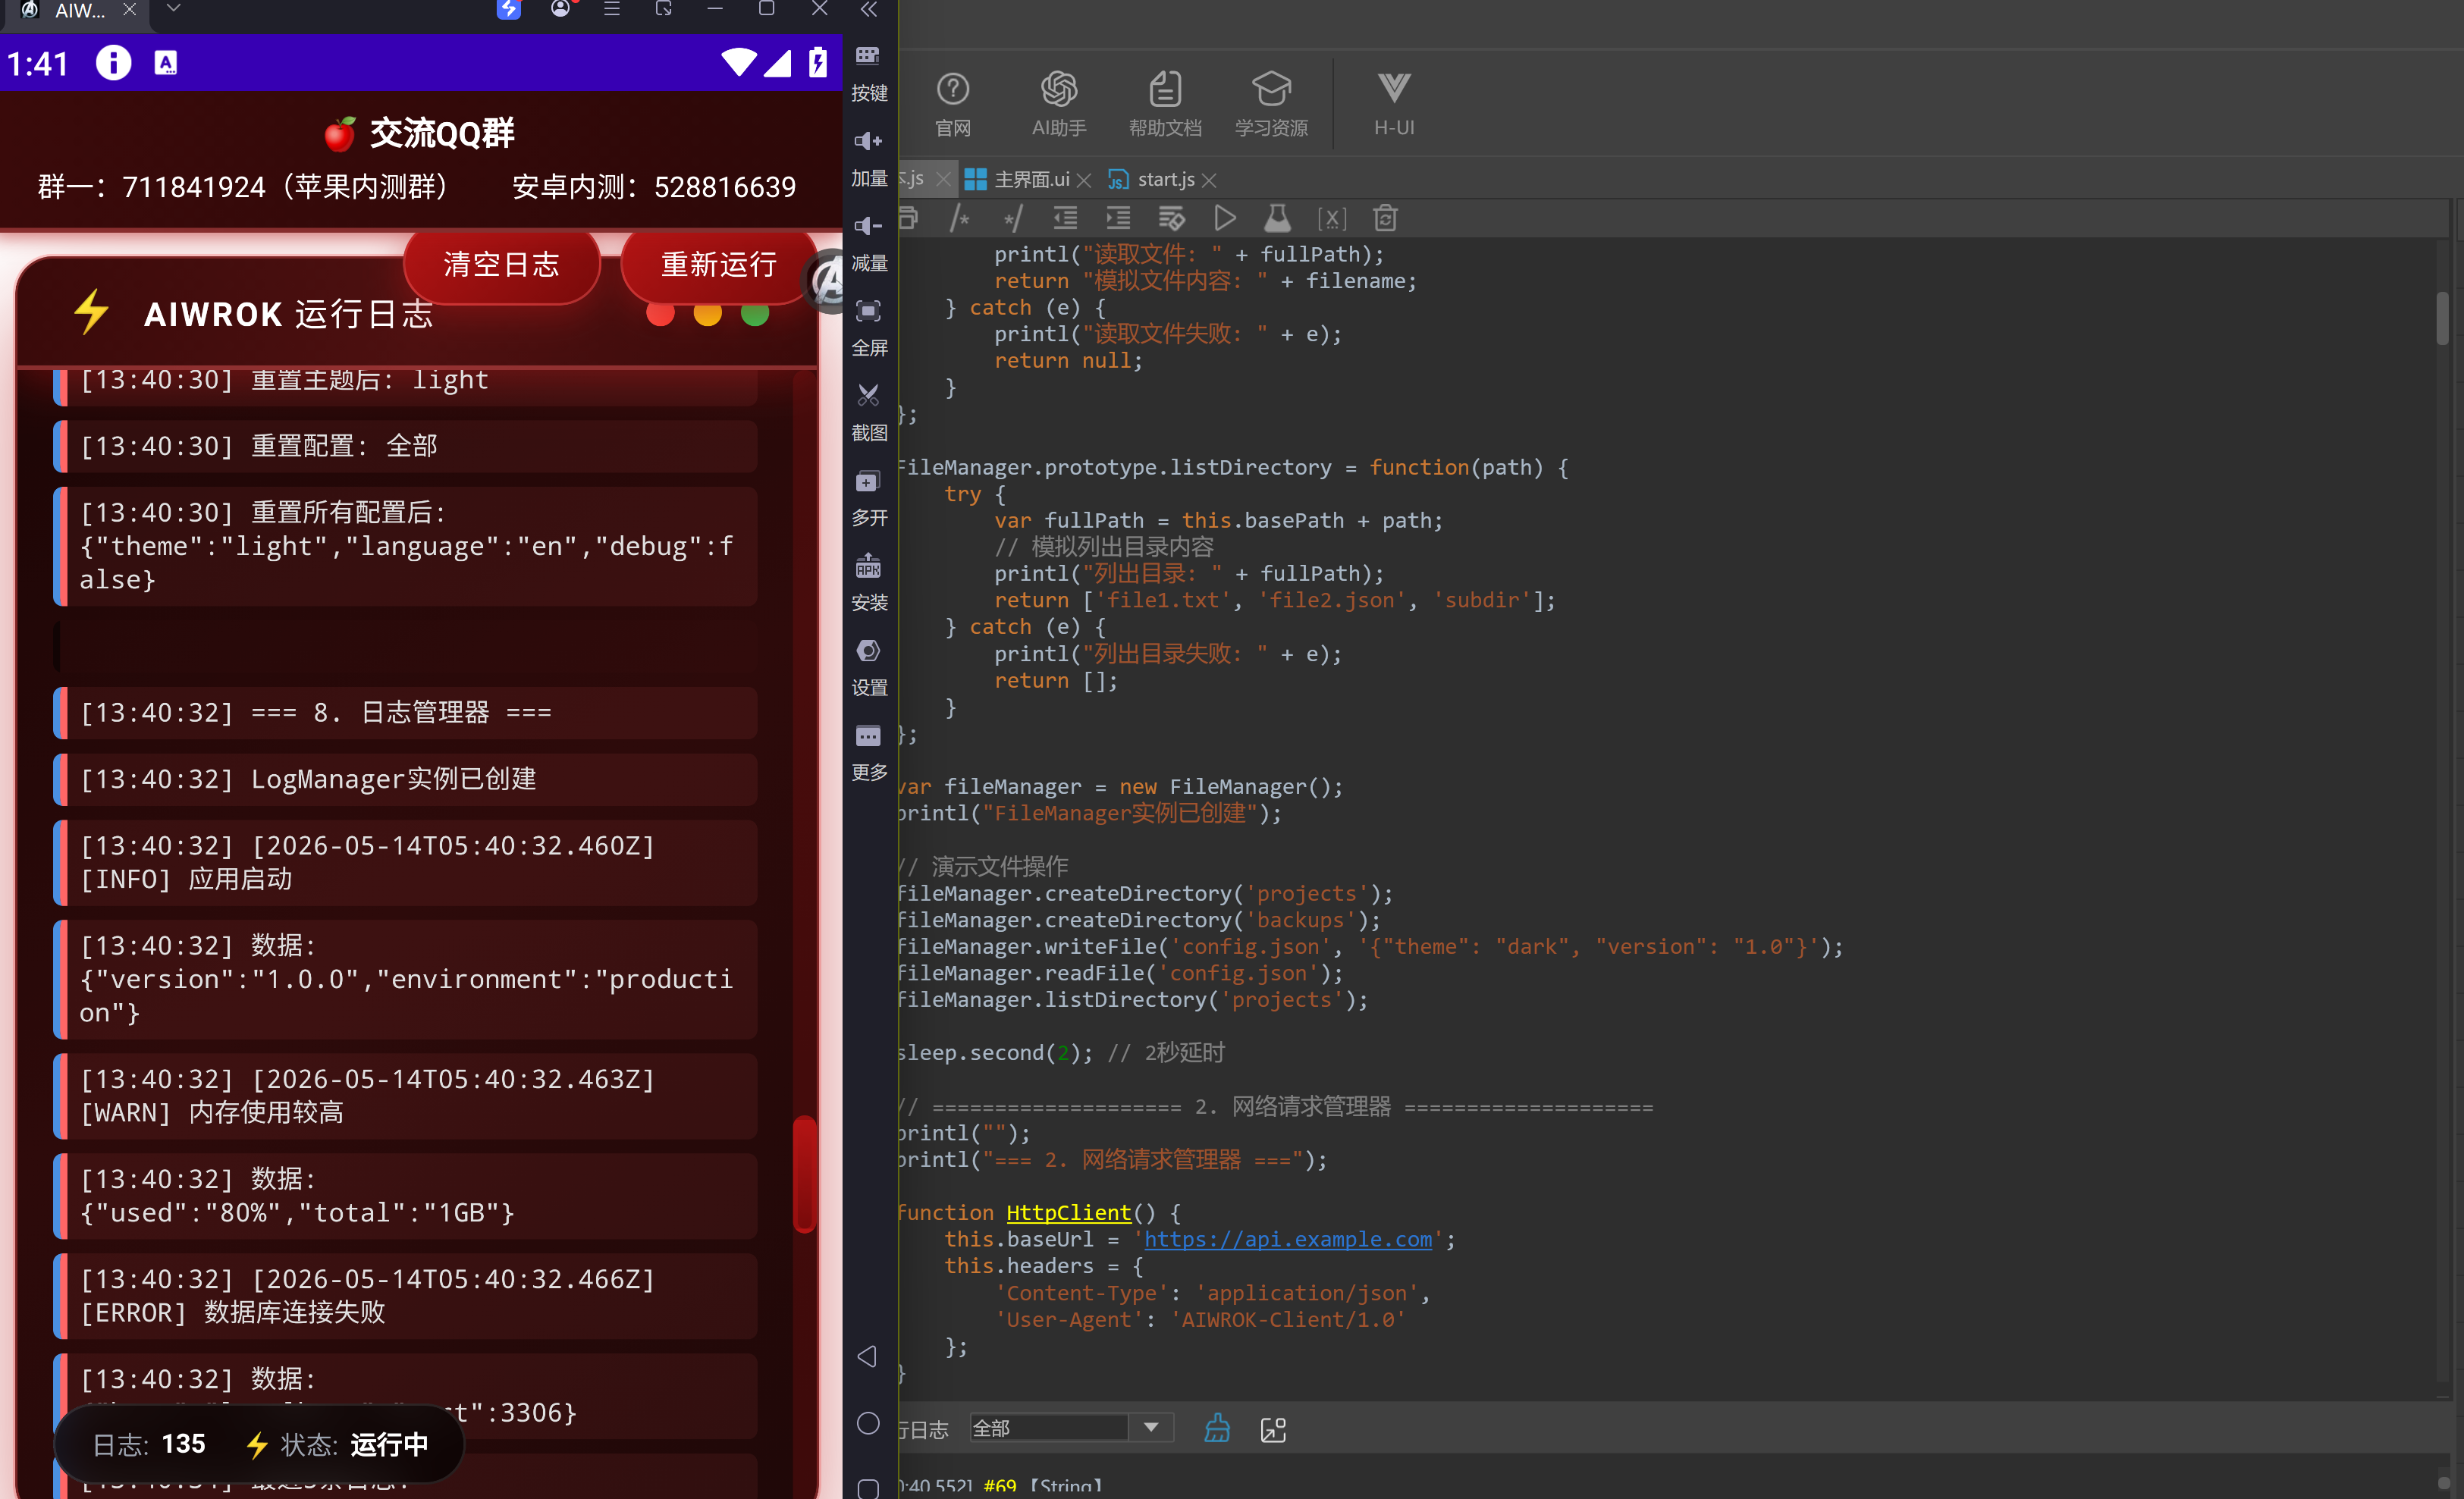Click the red log panel scrollbar thumb
Image resolution: width=2464 pixels, height=1499 pixels.
pyautogui.click(x=803, y=1173)
